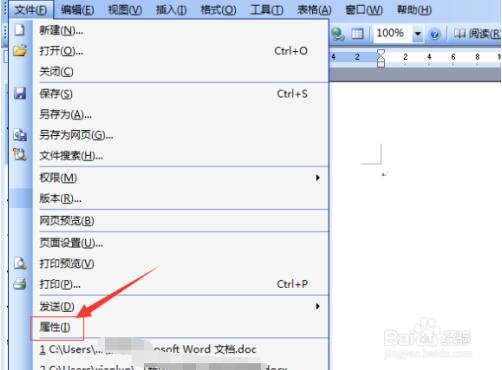Image resolution: width=502 pixels, height=370 pixels.
Task: Open the 表格(A) menu
Action: pyautogui.click(x=314, y=10)
